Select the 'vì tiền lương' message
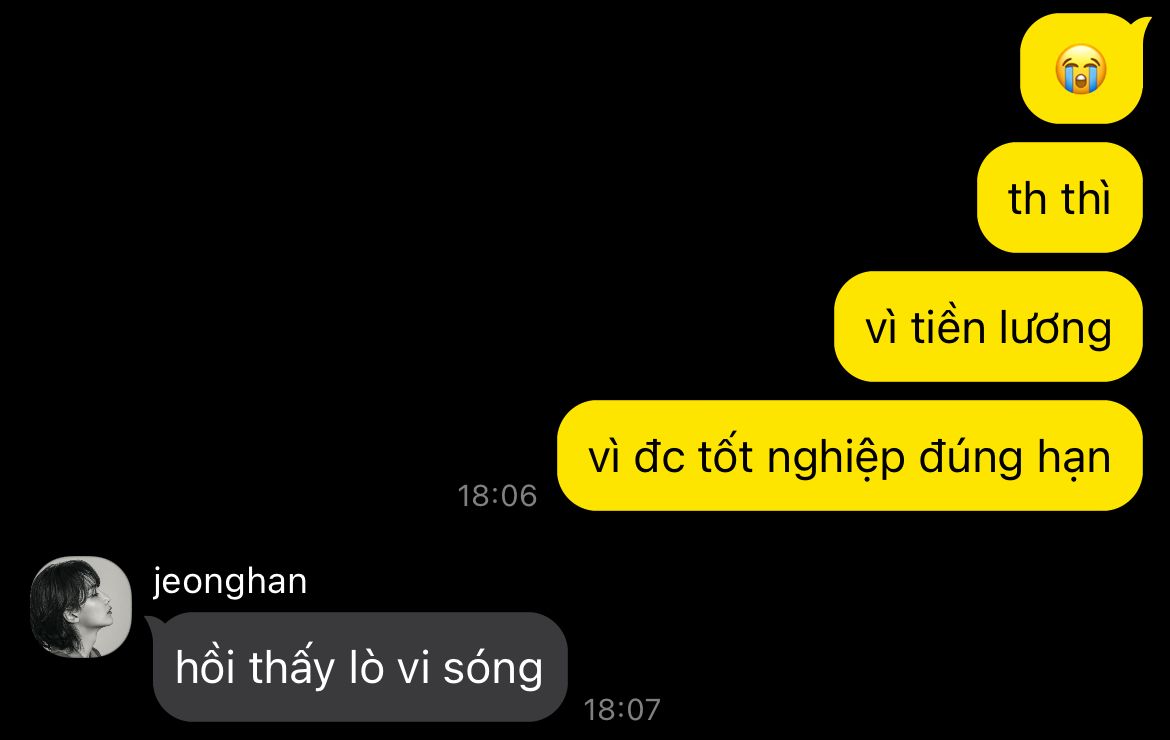The height and width of the screenshot is (740, 1170). (988, 327)
